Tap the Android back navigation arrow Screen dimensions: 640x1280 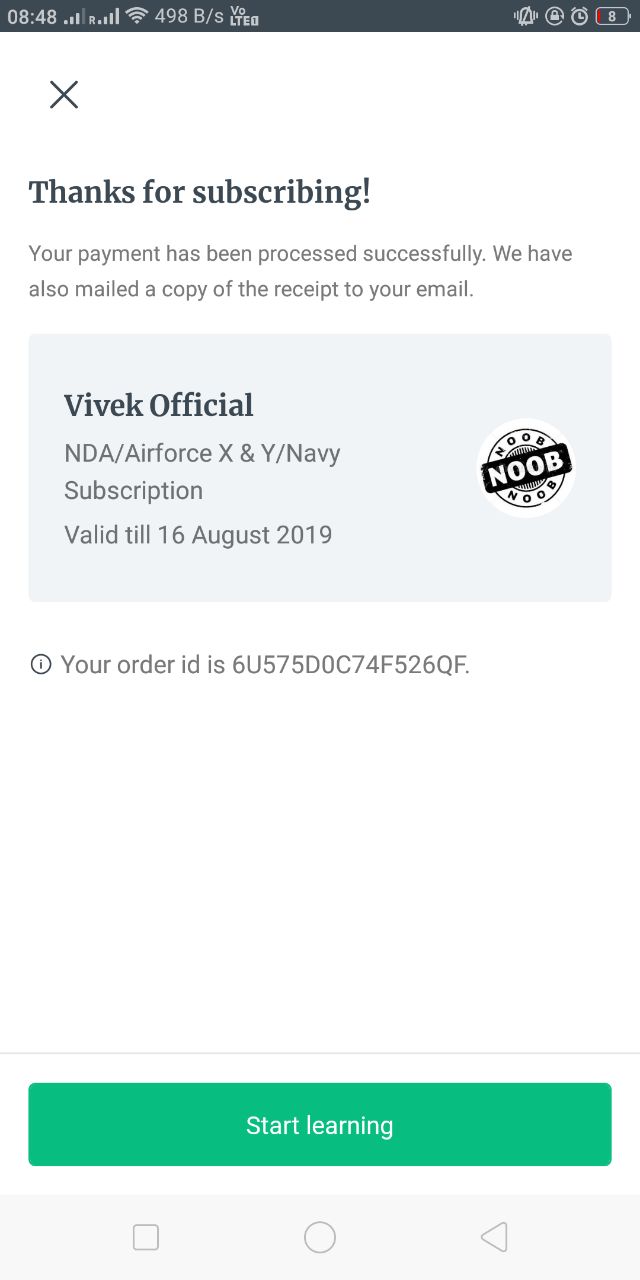pyautogui.click(x=494, y=1237)
